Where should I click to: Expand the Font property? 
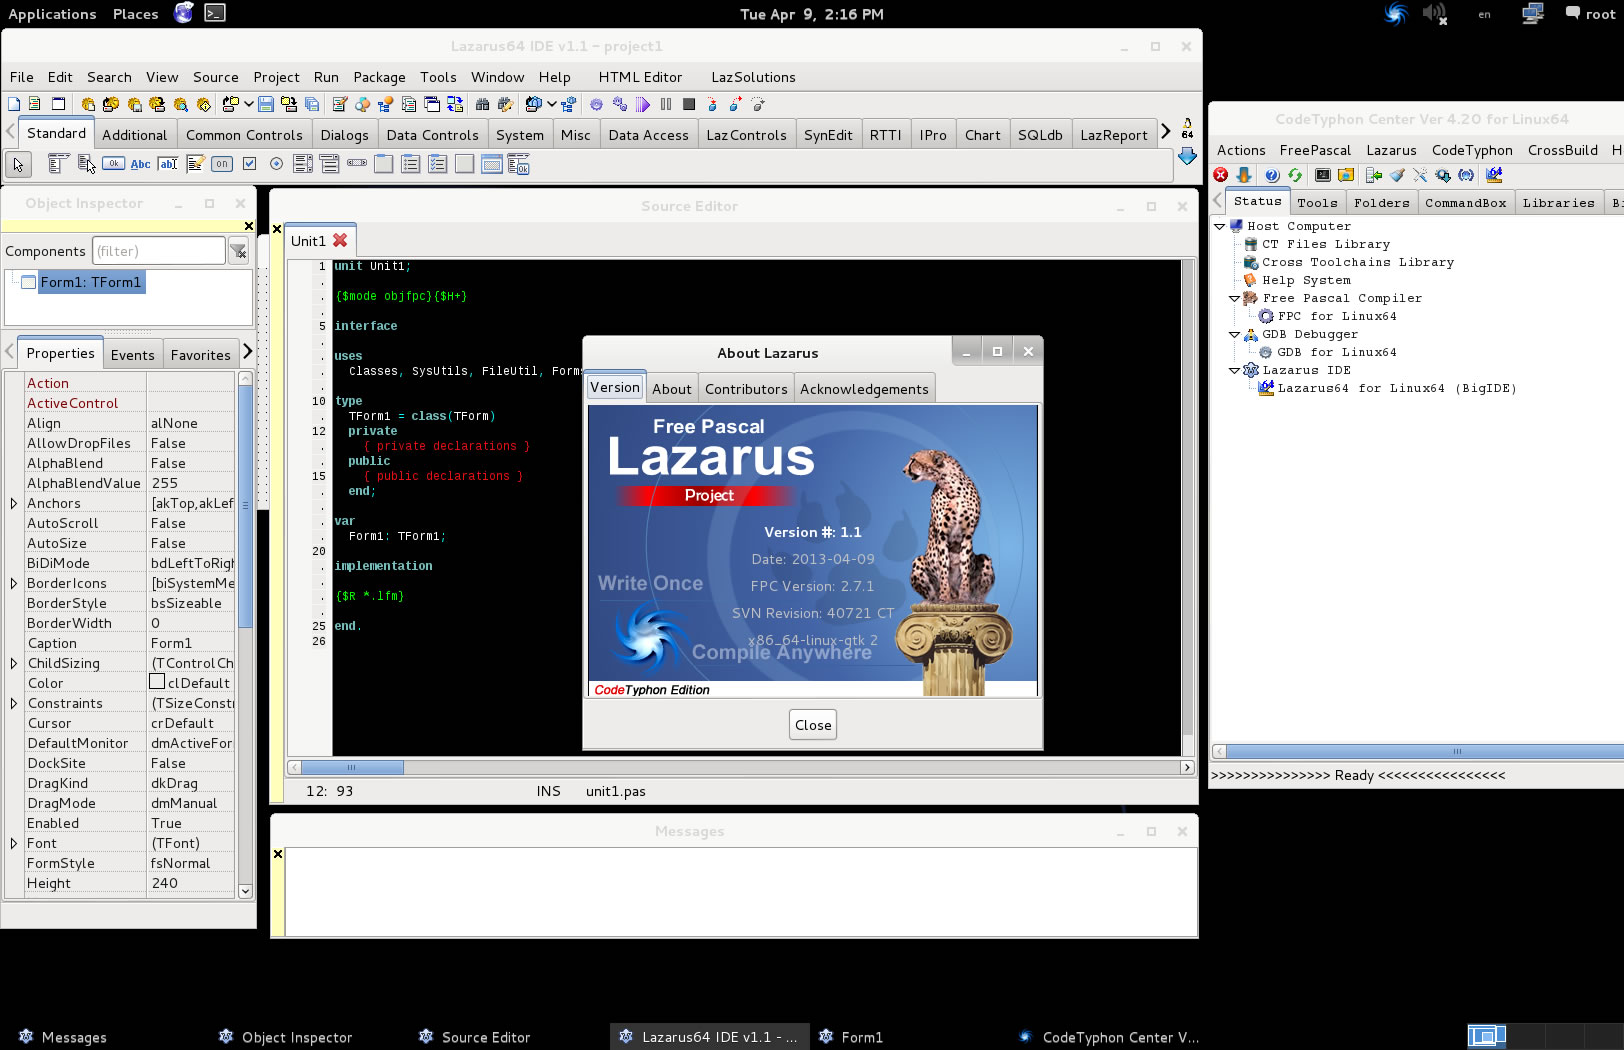[14, 843]
